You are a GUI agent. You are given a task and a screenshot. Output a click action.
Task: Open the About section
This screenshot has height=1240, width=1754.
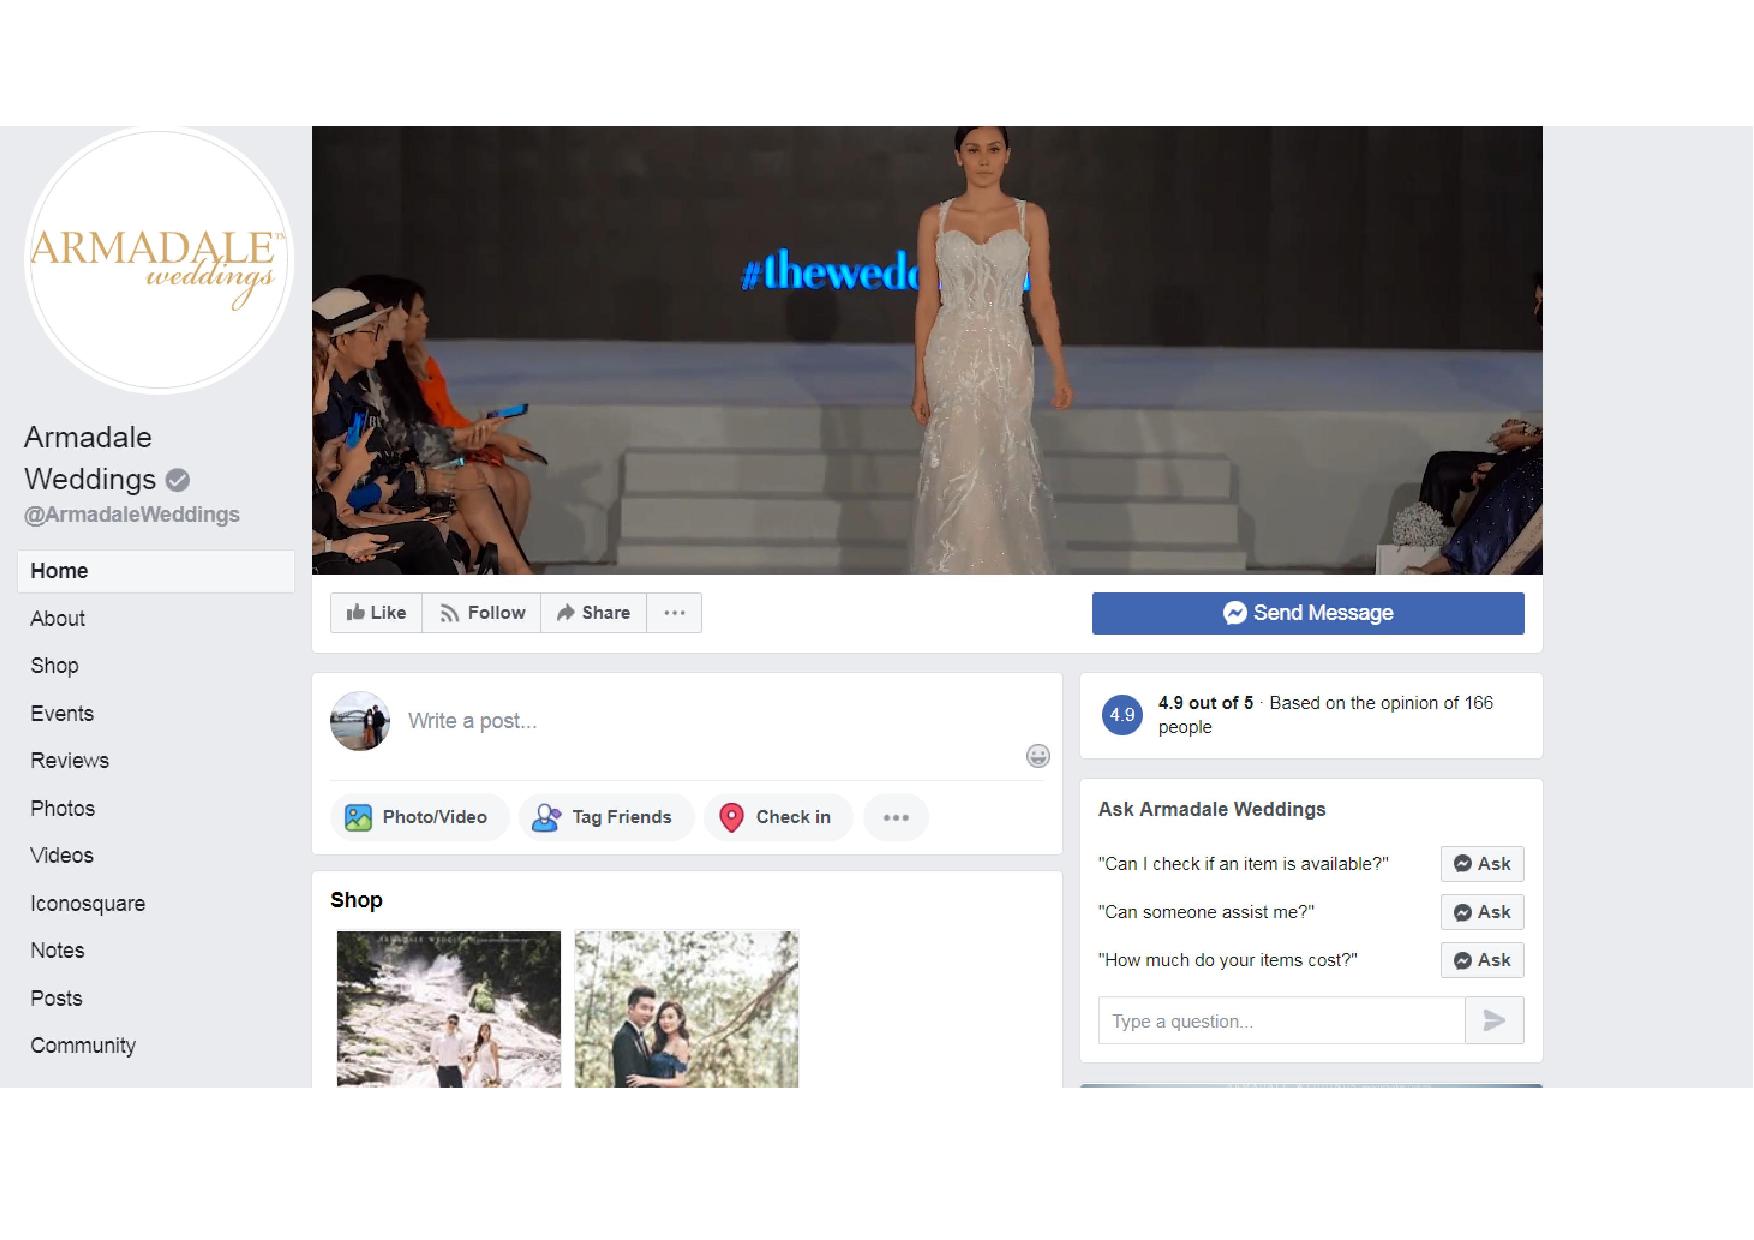(x=58, y=619)
